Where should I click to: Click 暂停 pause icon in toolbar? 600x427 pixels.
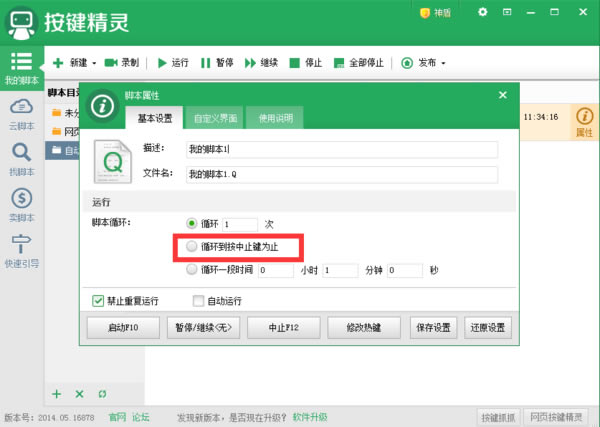(206, 62)
